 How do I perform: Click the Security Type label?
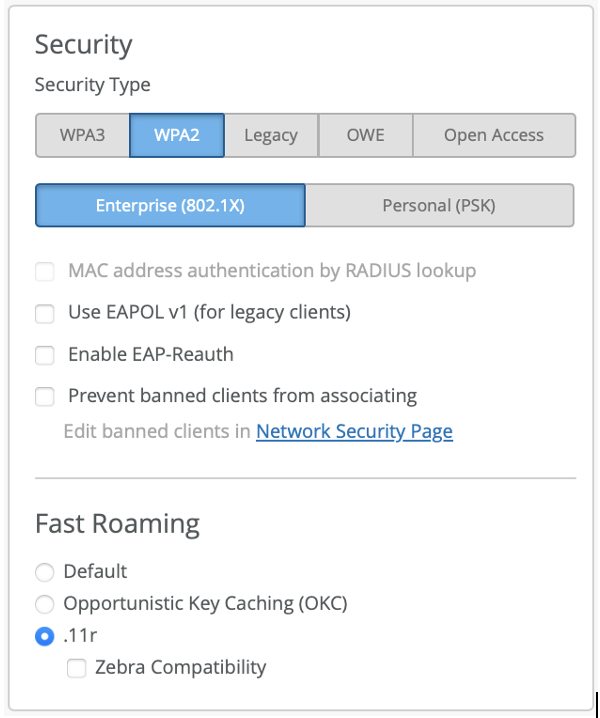[92, 85]
